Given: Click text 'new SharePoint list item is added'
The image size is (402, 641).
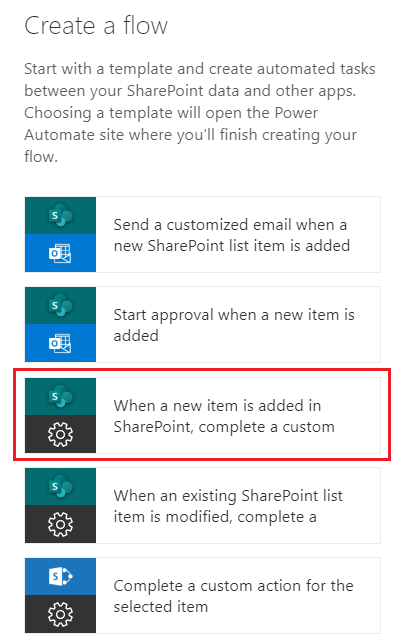Looking at the screenshot, I should (x=232, y=246).
